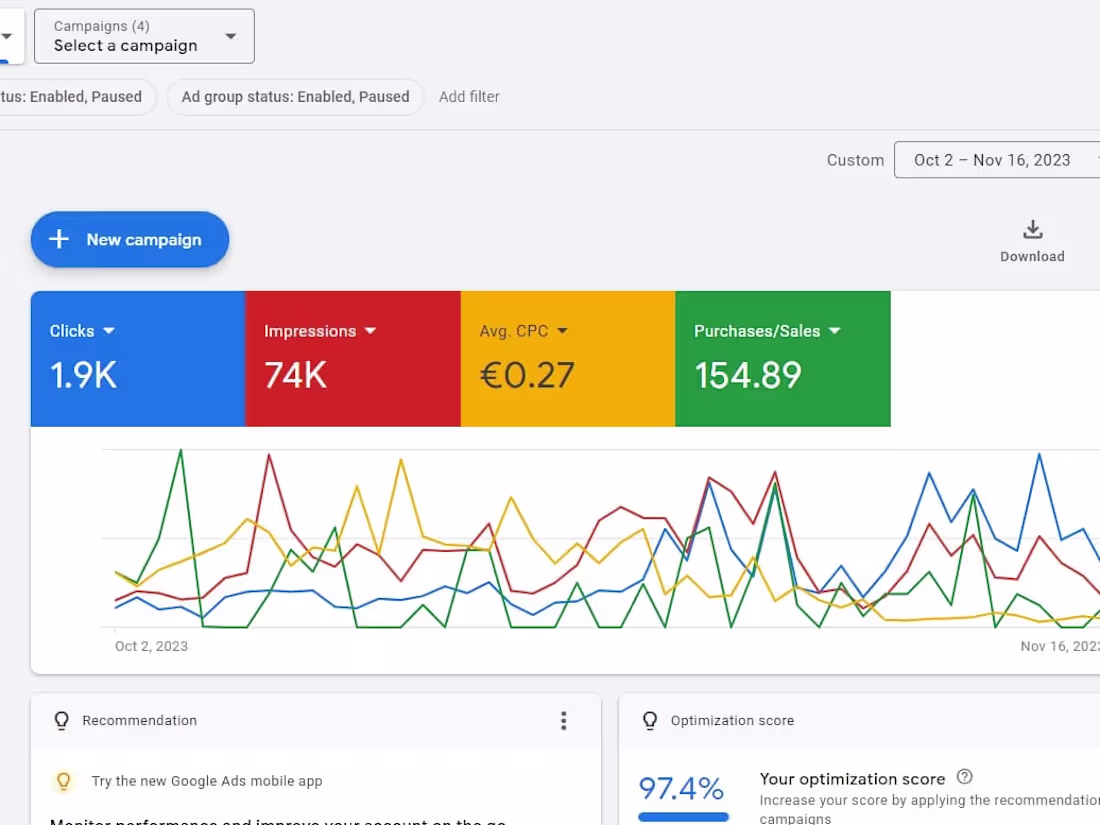Click the lightbulb beside 'Try the new Google Ads mobile app'

63,781
